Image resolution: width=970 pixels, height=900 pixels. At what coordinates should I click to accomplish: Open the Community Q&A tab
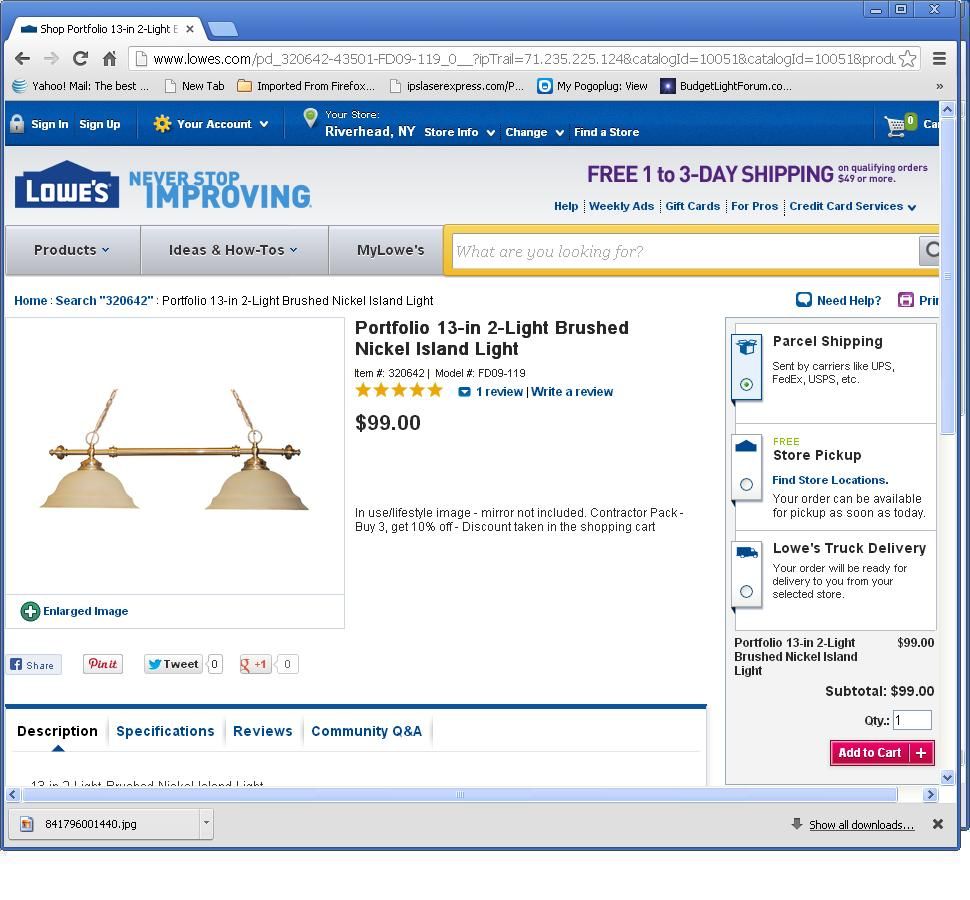(366, 731)
